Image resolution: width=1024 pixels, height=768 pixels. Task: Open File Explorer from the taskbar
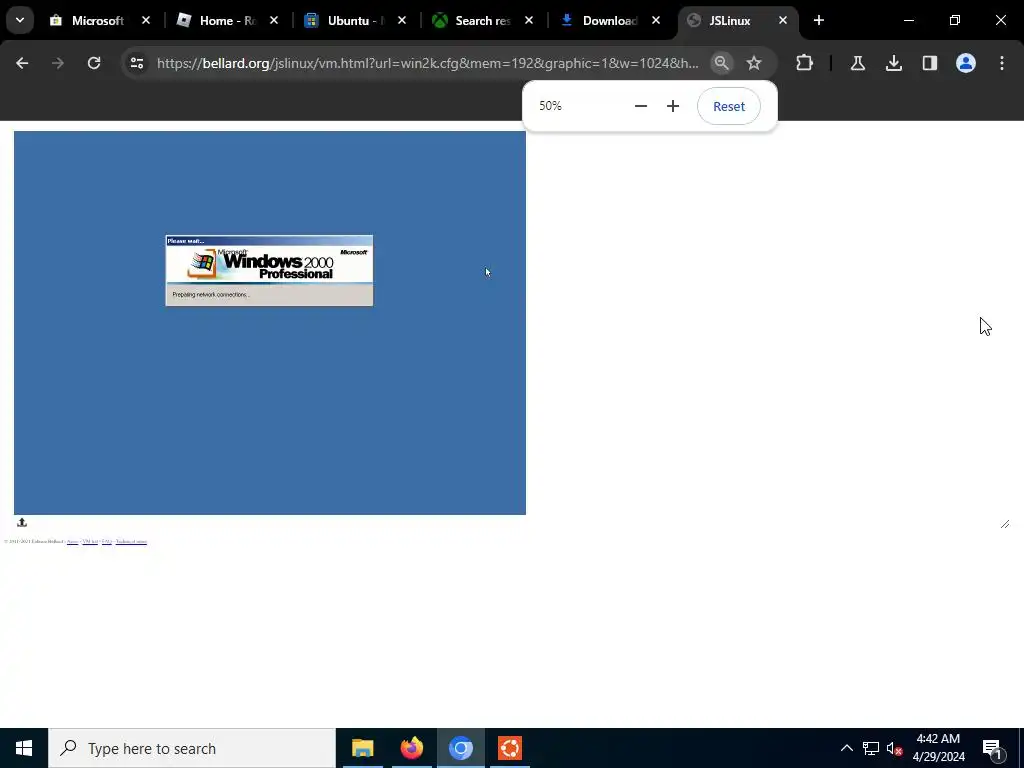coord(362,748)
